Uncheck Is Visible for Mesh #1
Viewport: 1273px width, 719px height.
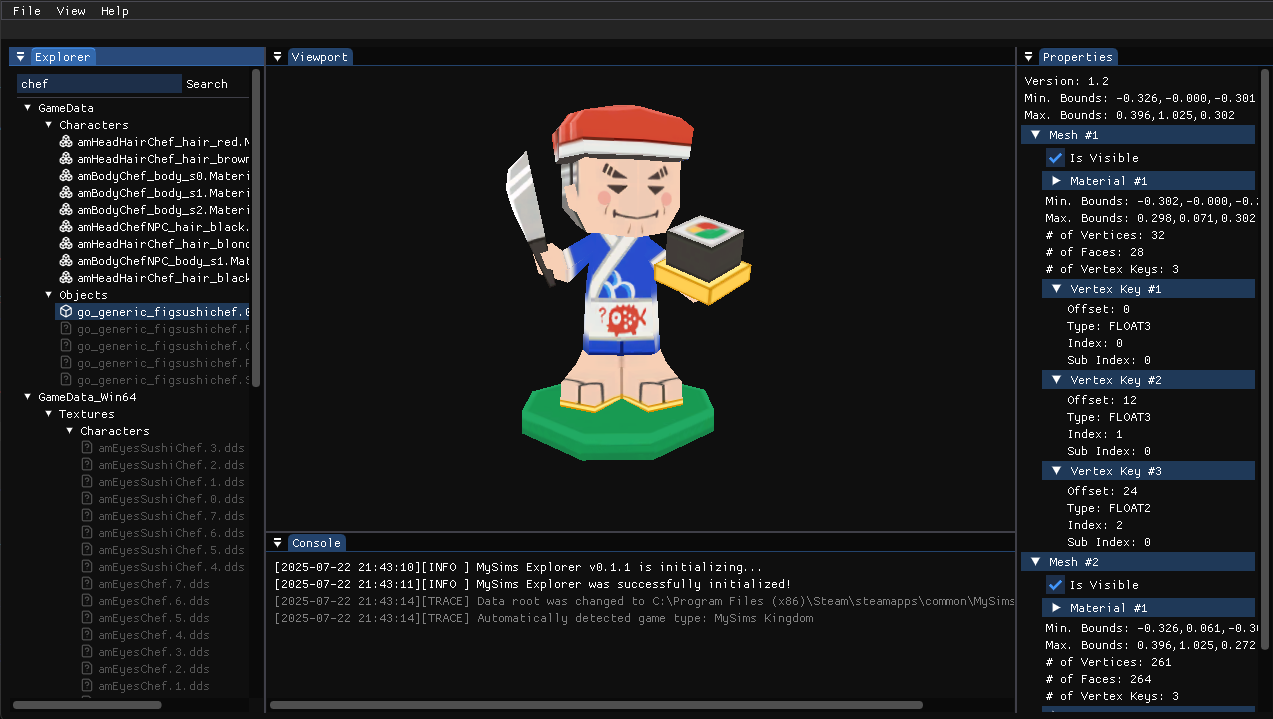[1055, 157]
